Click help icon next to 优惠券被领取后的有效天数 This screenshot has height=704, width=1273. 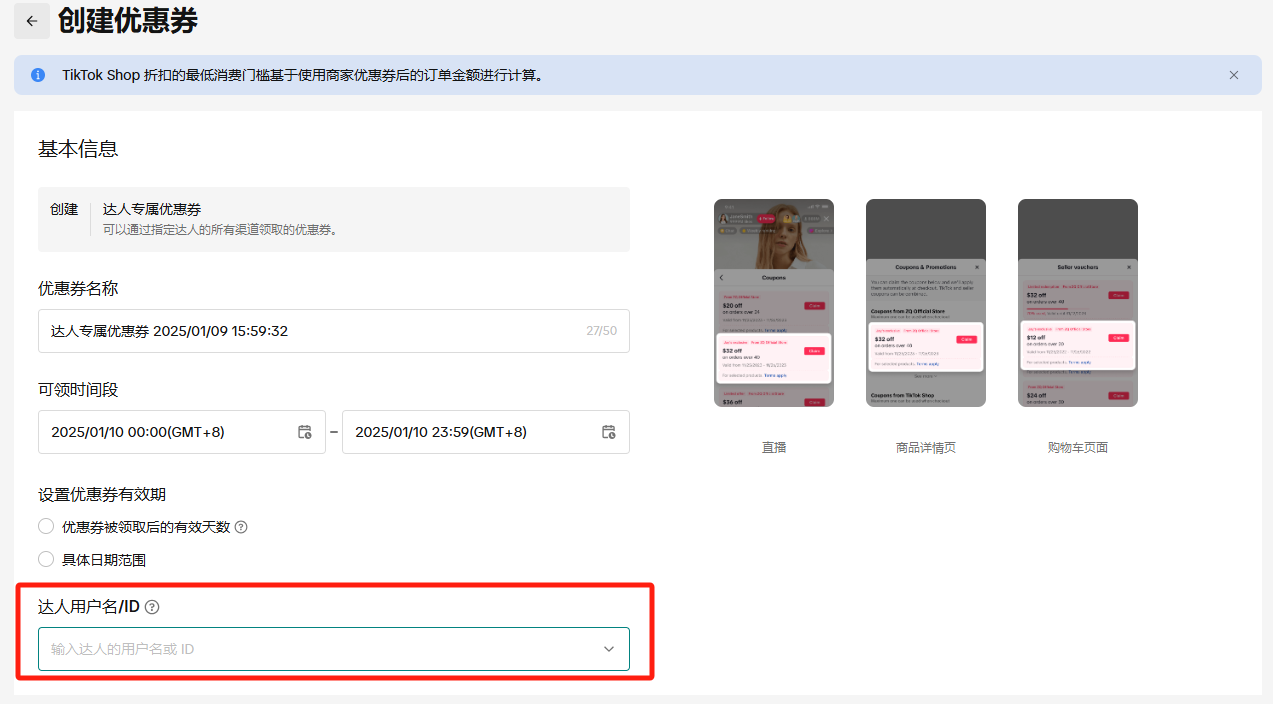pos(241,527)
